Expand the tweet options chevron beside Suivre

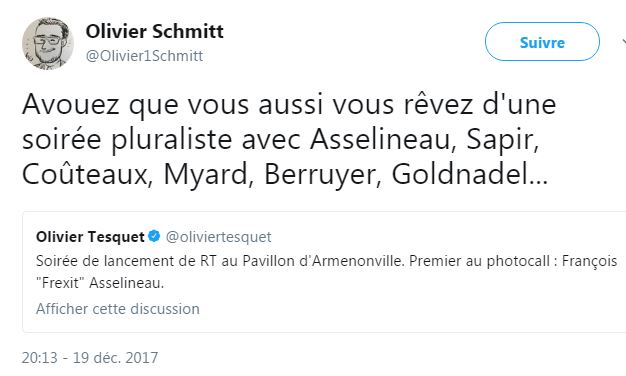pyautogui.click(x=623, y=42)
